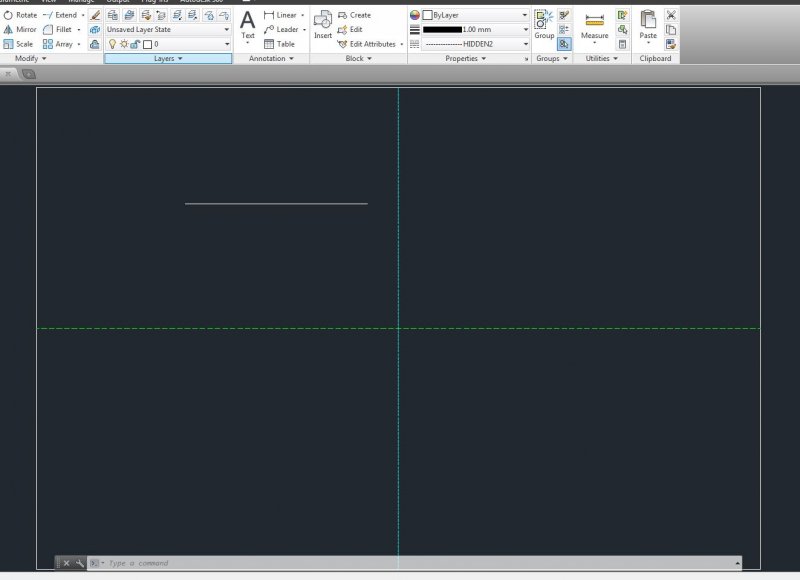Click the Measure tool

594,27
